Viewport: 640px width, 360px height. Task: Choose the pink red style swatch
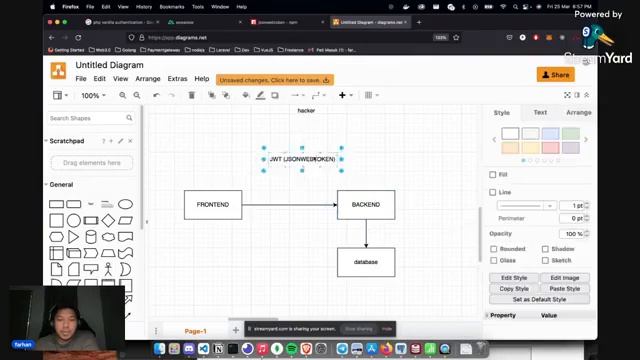550,147
